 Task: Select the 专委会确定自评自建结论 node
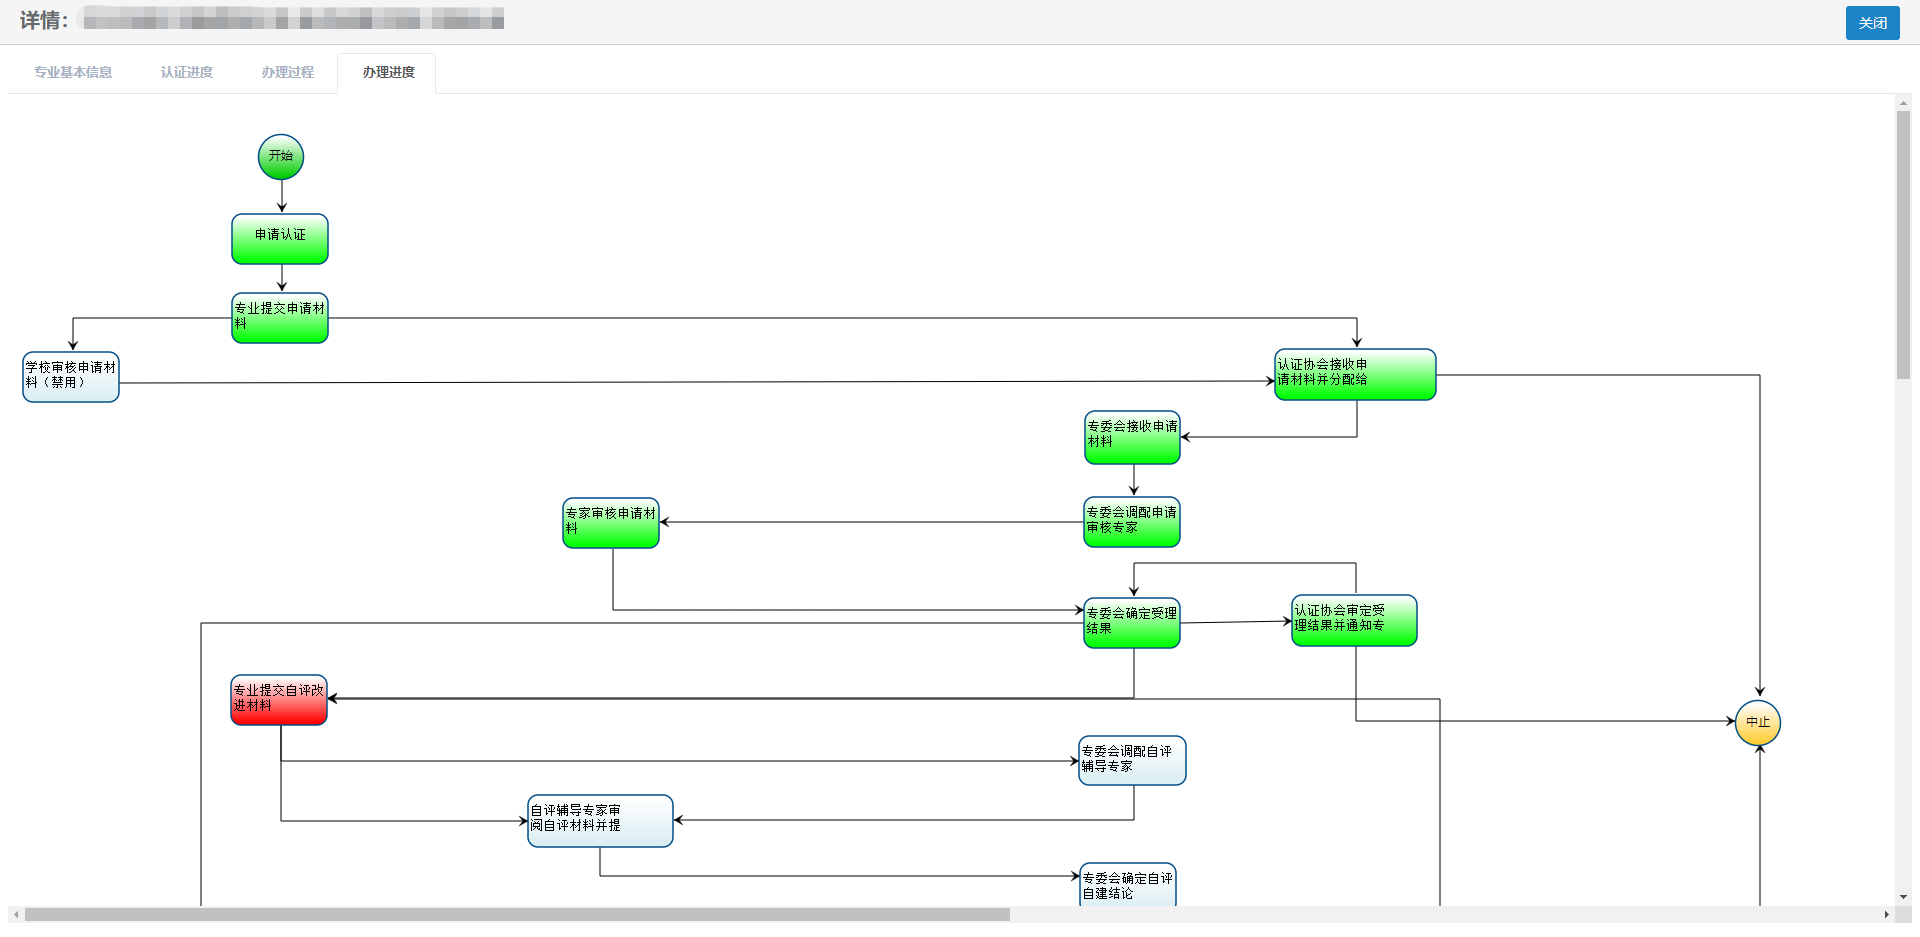tap(1128, 885)
